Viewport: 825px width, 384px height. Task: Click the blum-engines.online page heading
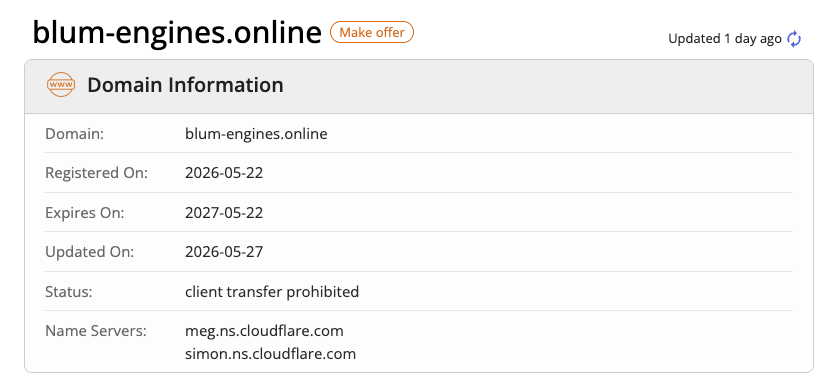[x=177, y=33]
